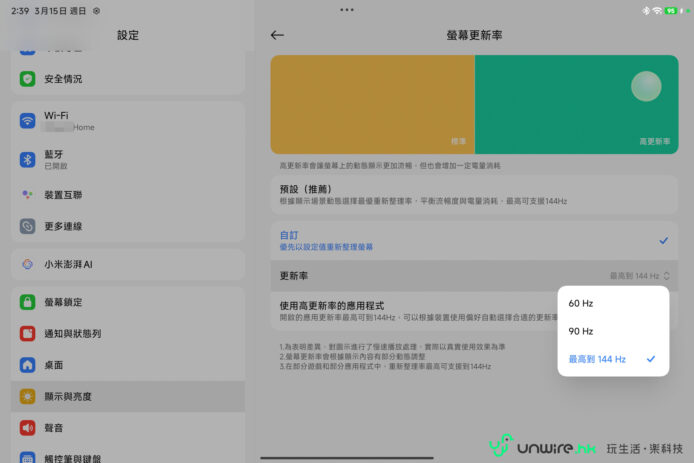Expand the 更新率 dropdown selector
Viewport: 694px width, 463px height.
(x=638, y=275)
